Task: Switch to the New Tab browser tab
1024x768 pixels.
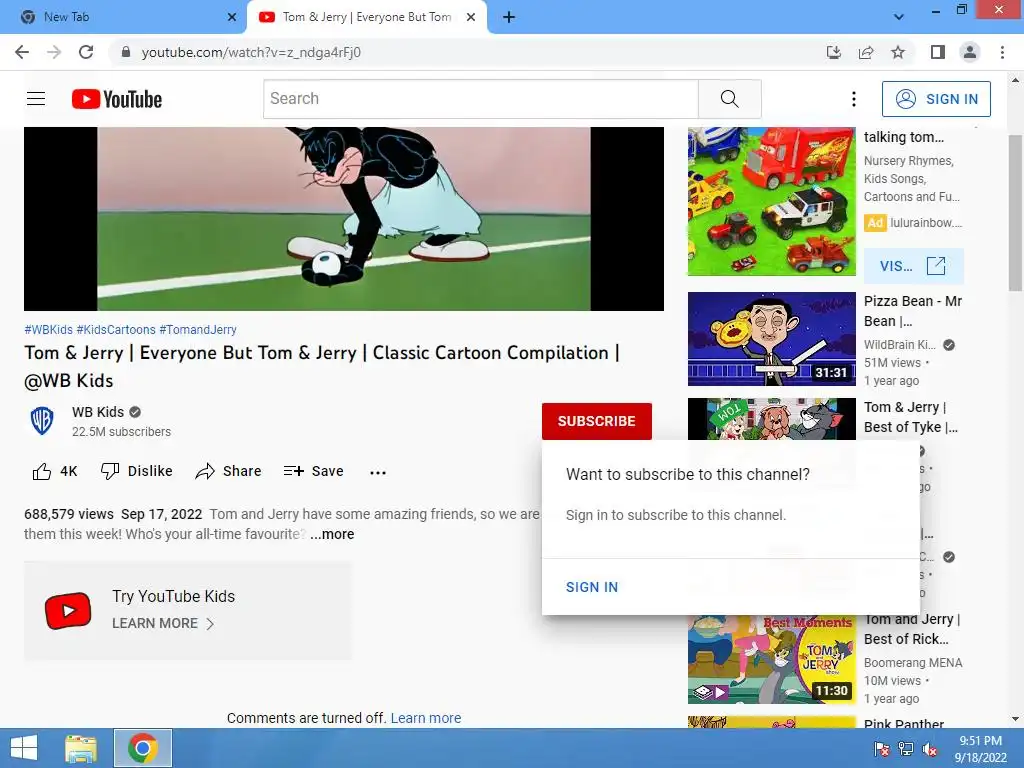Action: [x=122, y=17]
